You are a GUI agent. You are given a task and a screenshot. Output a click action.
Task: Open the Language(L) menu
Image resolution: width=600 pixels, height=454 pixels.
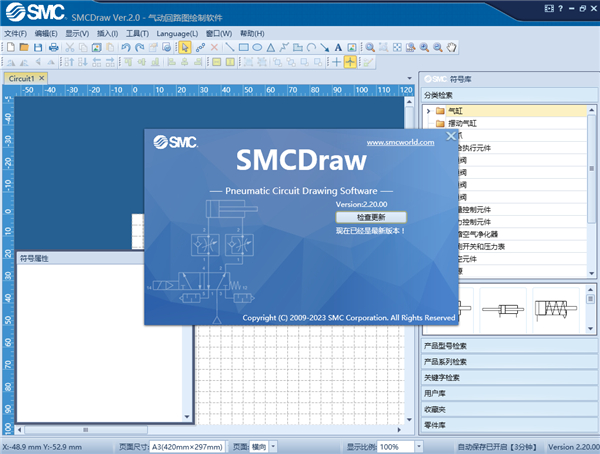178,33
